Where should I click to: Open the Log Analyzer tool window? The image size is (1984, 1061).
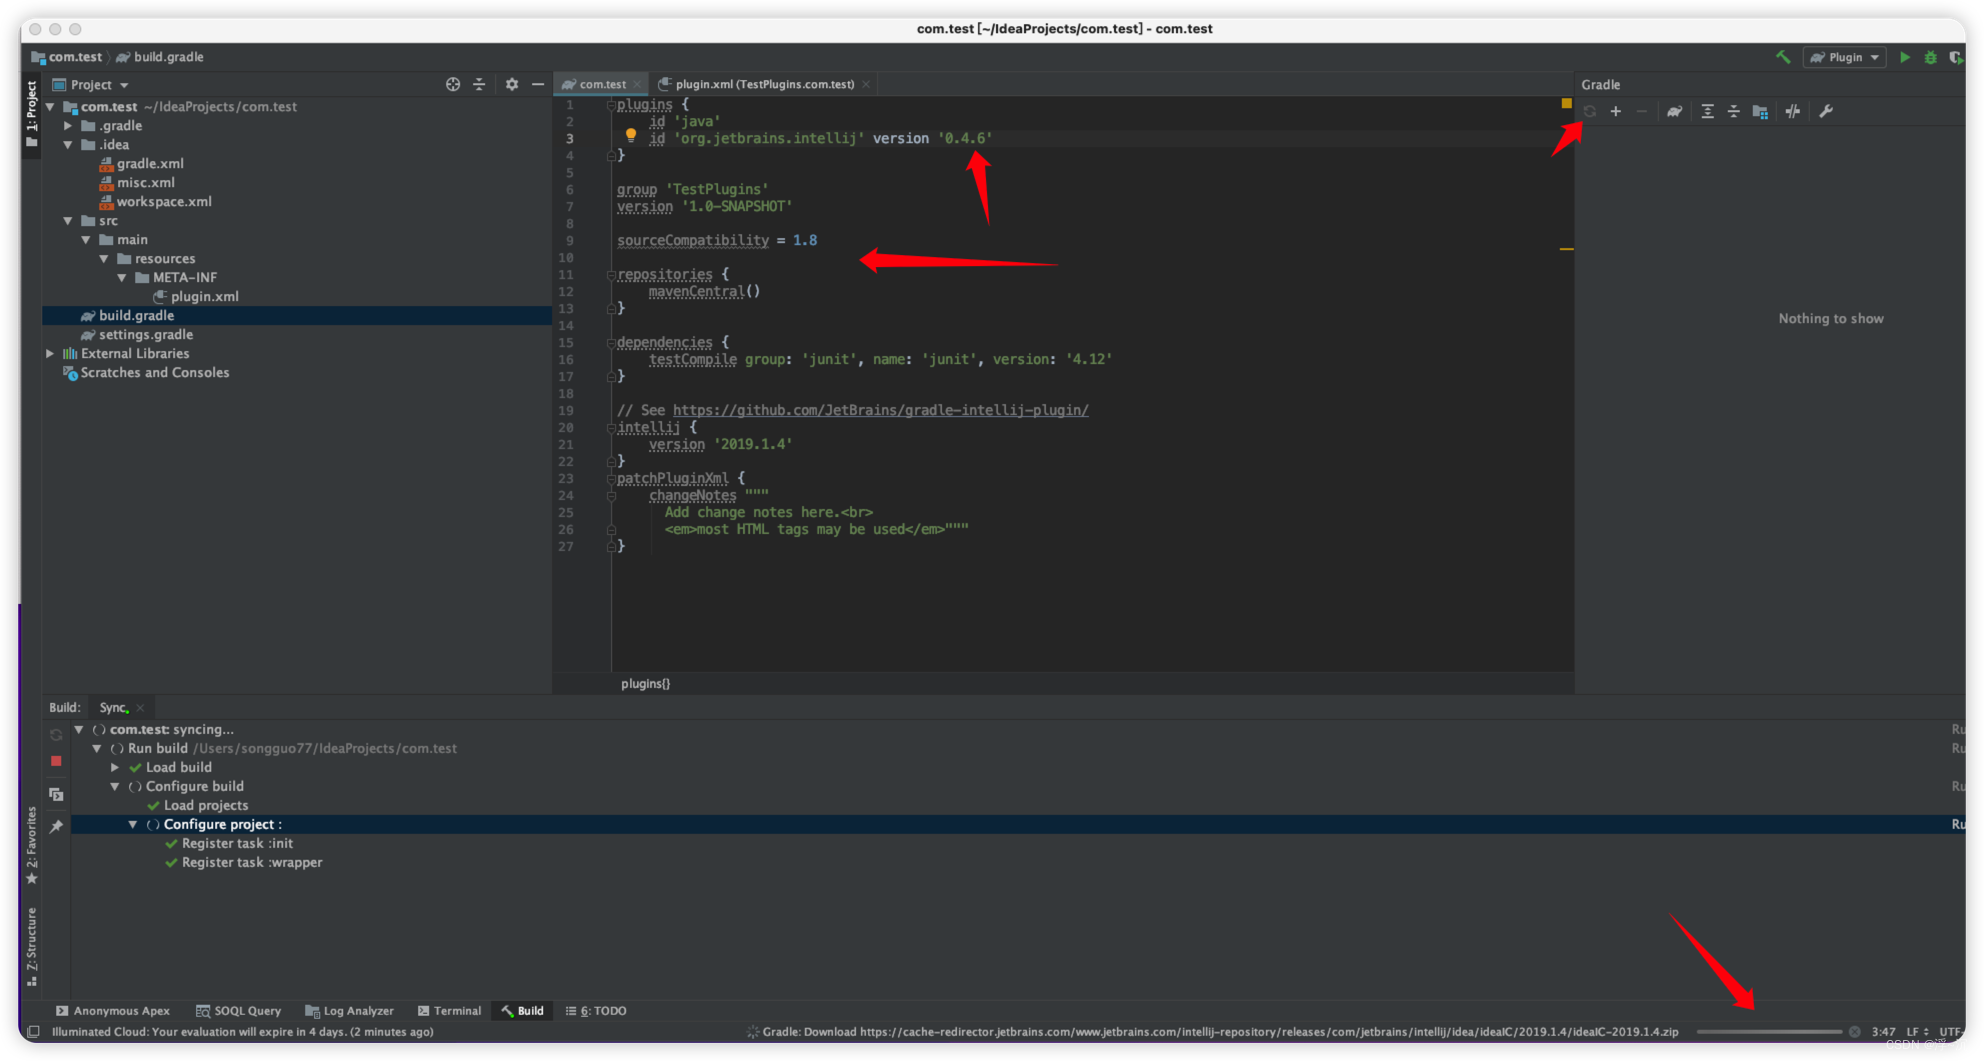pos(349,1010)
